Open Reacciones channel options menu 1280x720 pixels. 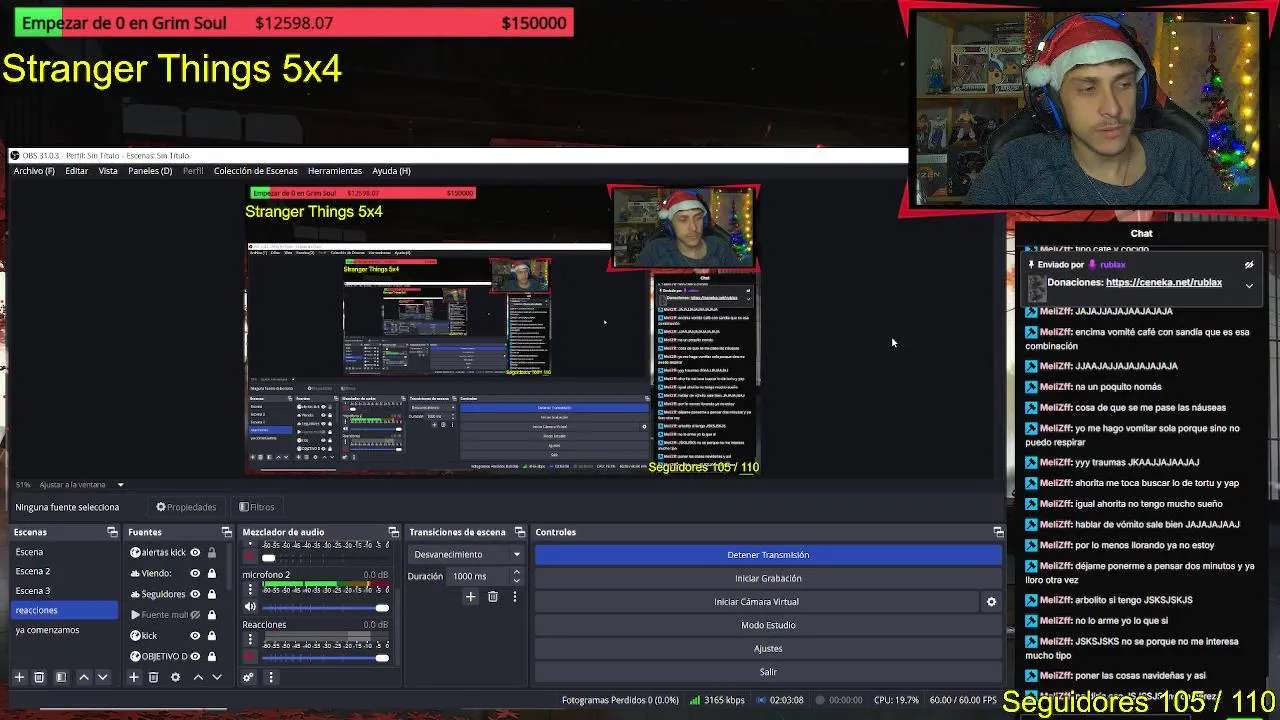pos(250,640)
